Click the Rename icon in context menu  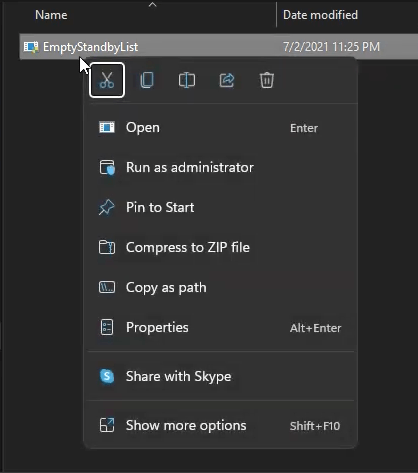click(x=187, y=80)
